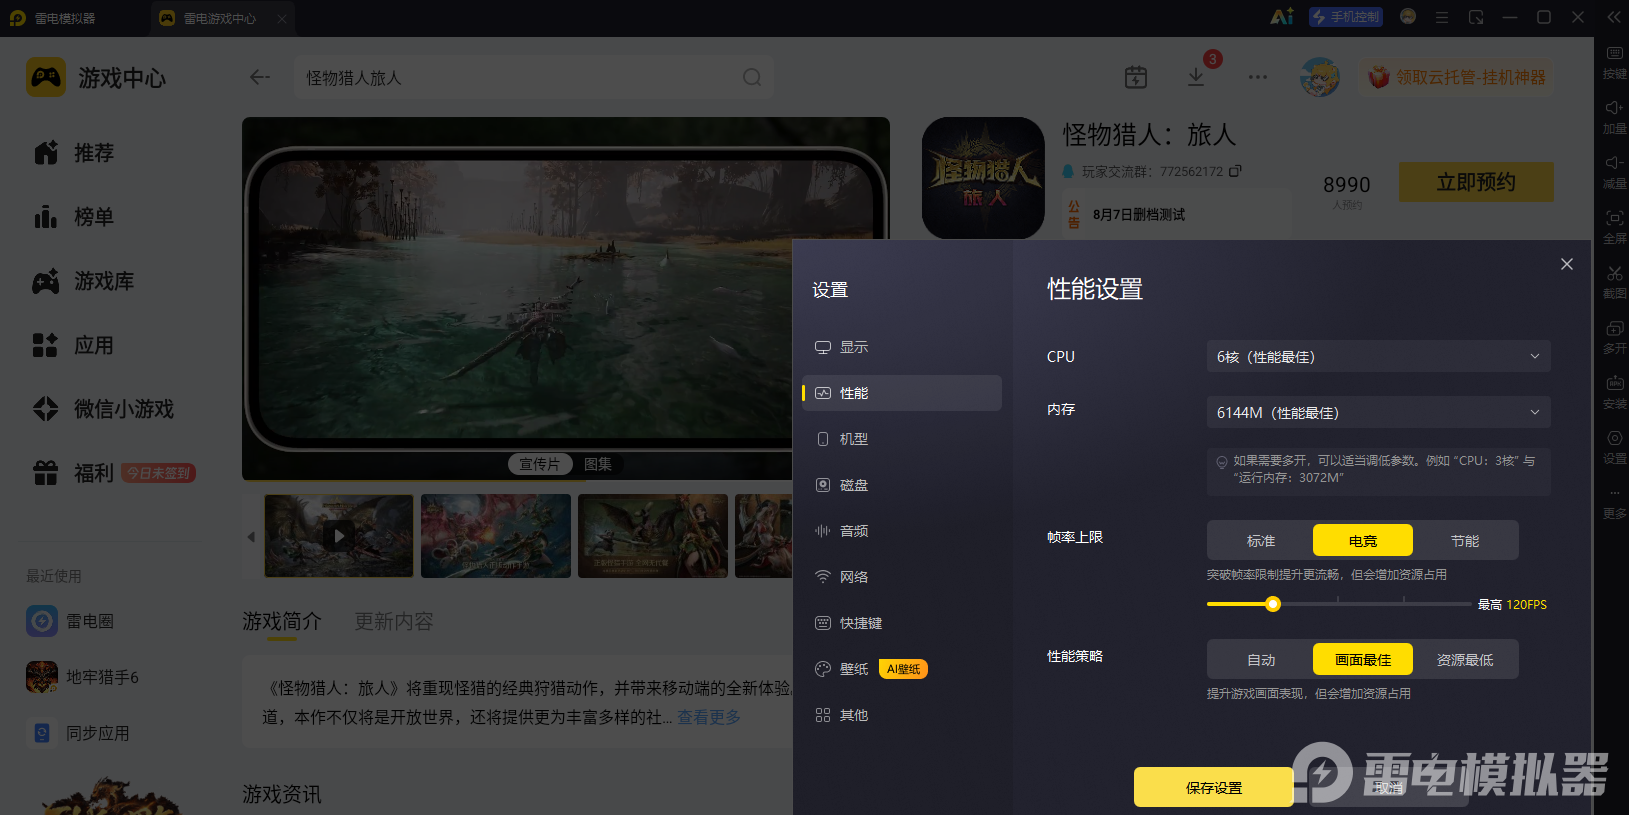
Task: Switch to the 更新内容 tab
Action: pos(394,621)
